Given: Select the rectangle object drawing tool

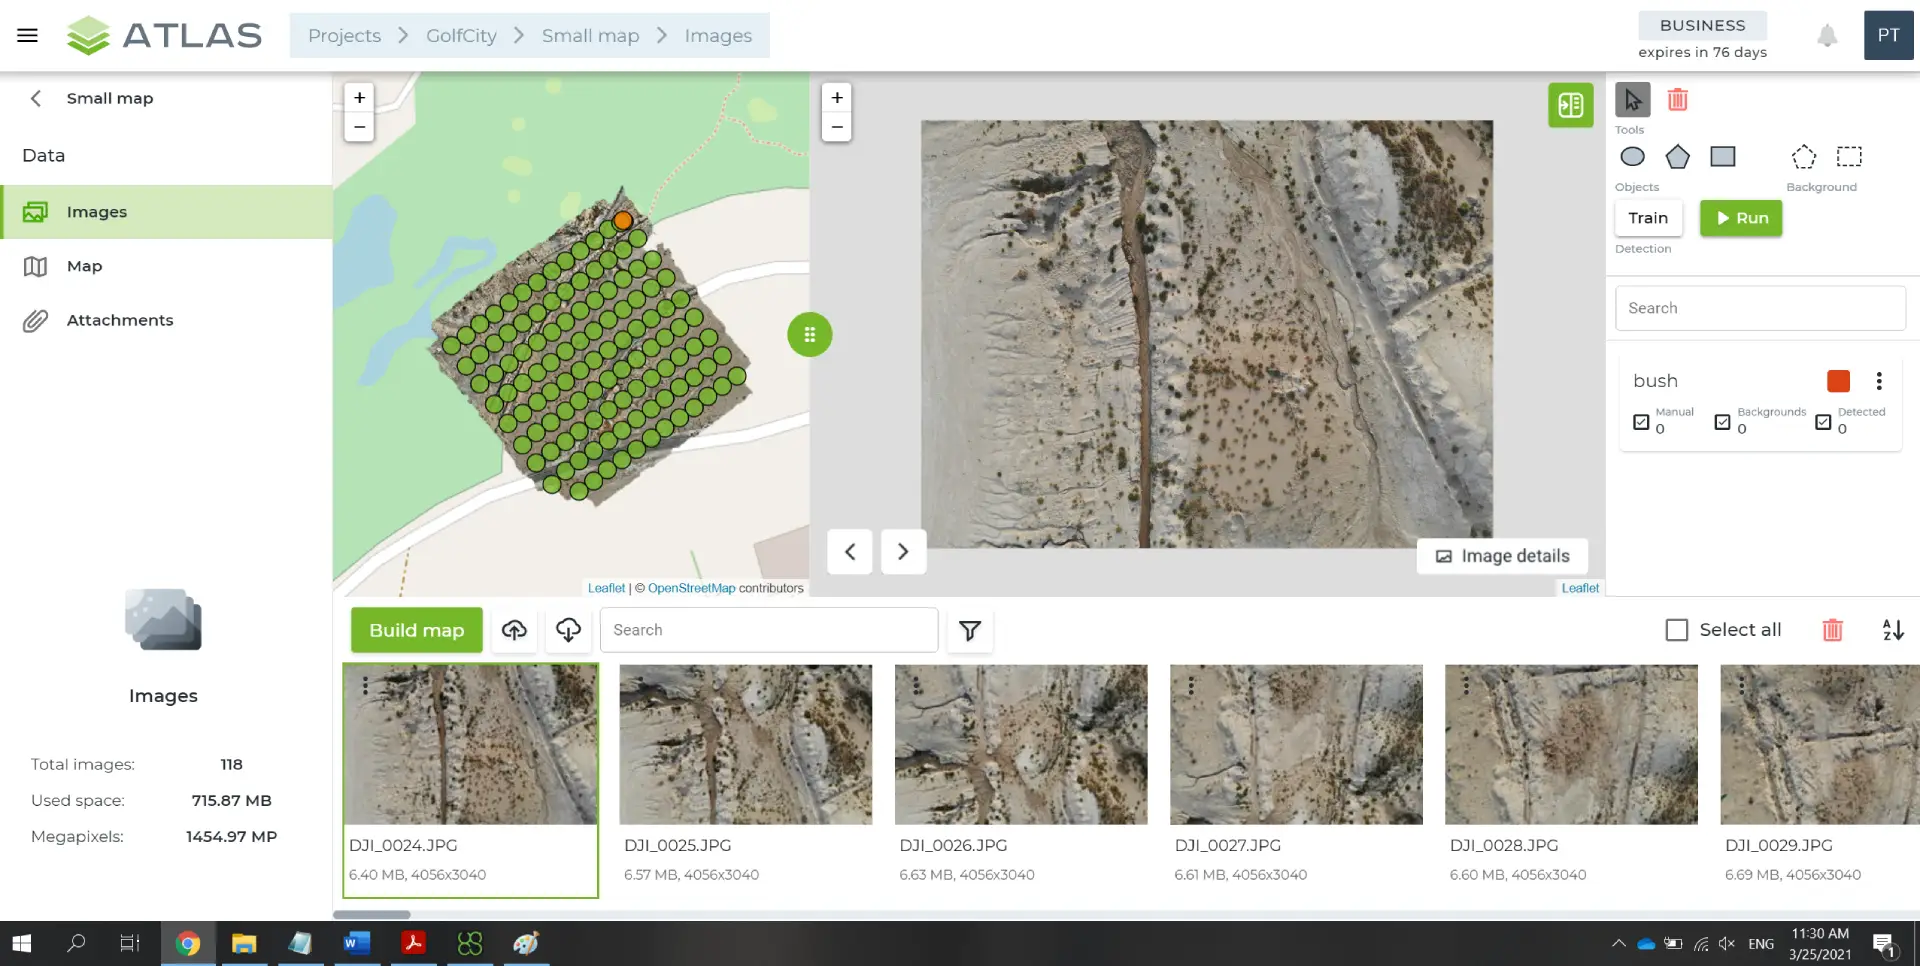Looking at the screenshot, I should coord(1722,157).
